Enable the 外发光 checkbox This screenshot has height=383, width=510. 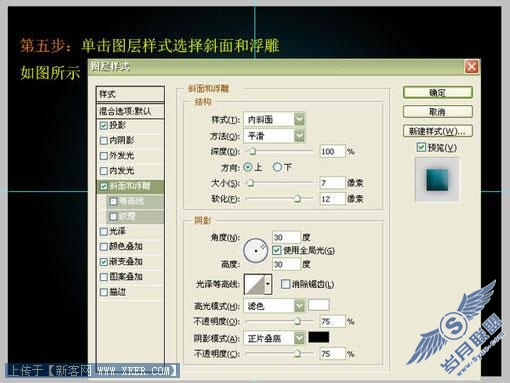tap(104, 156)
